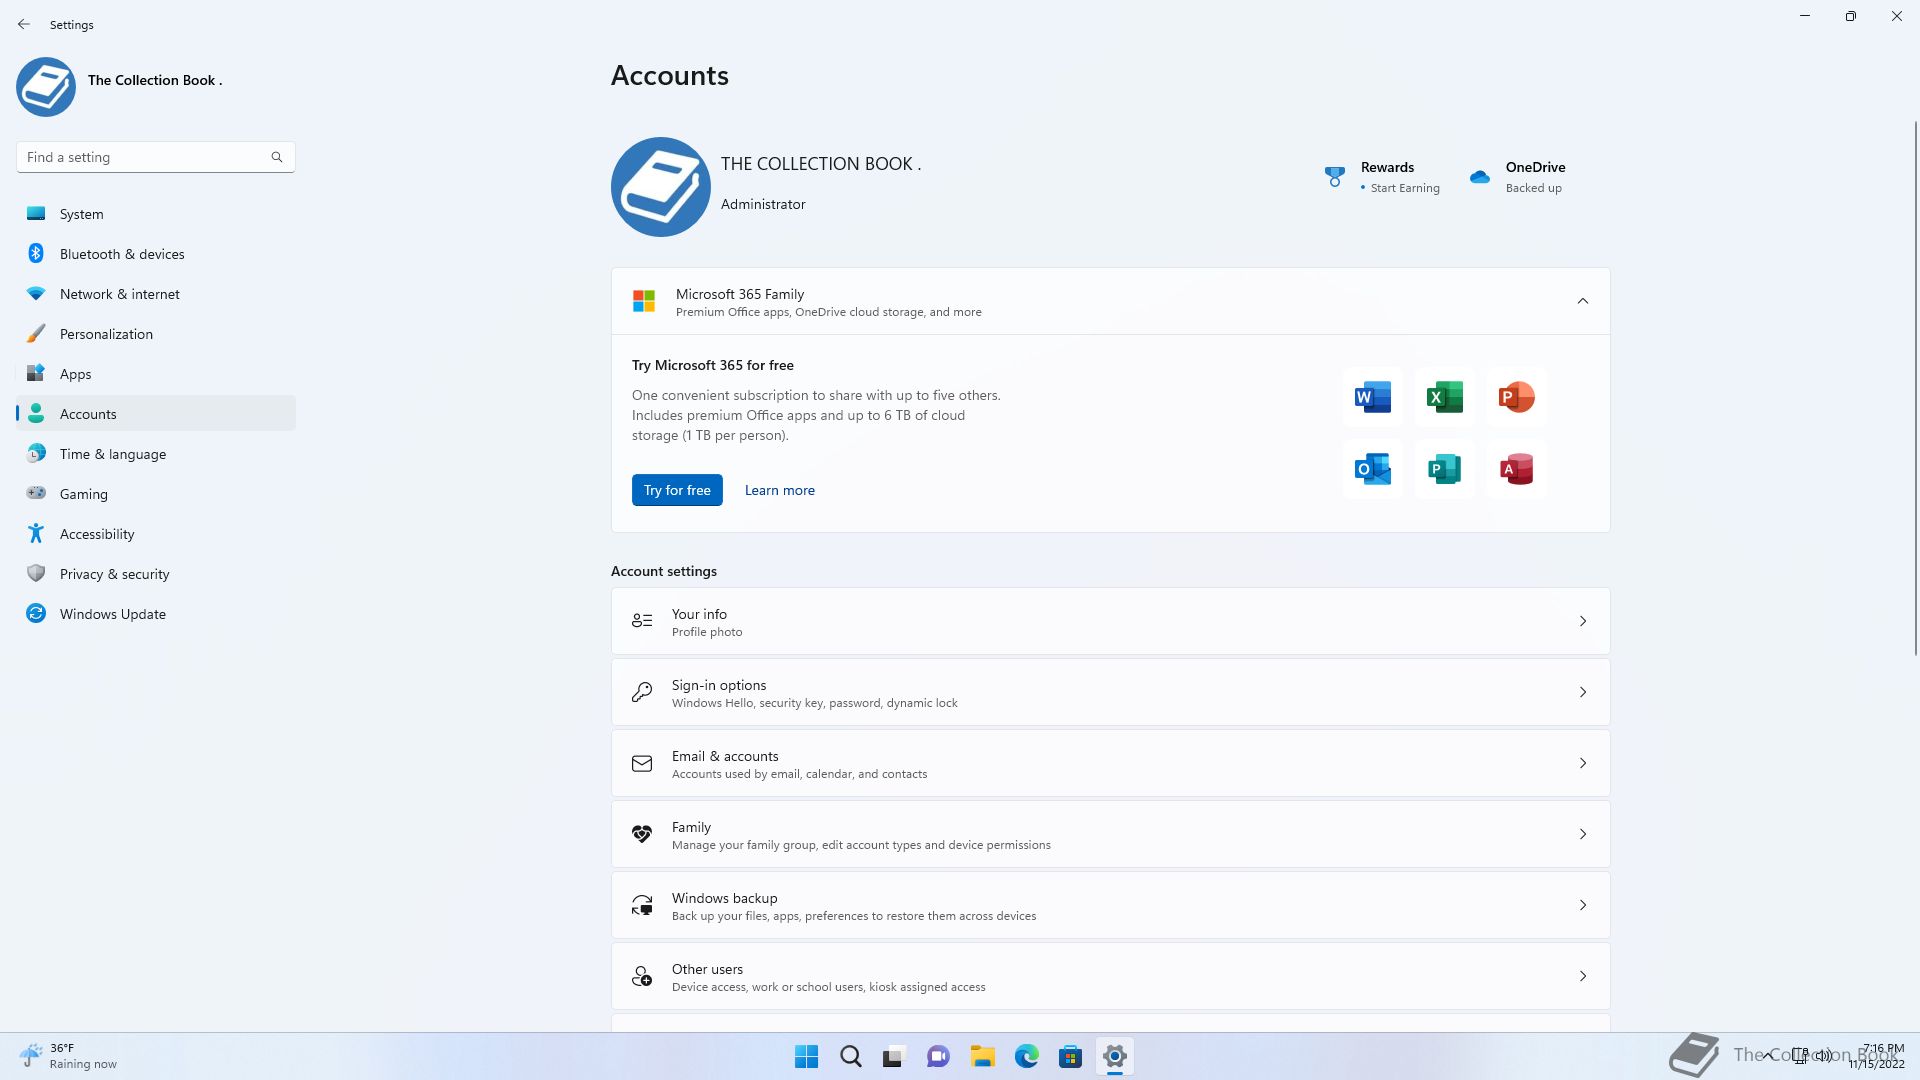Click the Word app icon
This screenshot has height=1080, width=1920.
point(1372,397)
